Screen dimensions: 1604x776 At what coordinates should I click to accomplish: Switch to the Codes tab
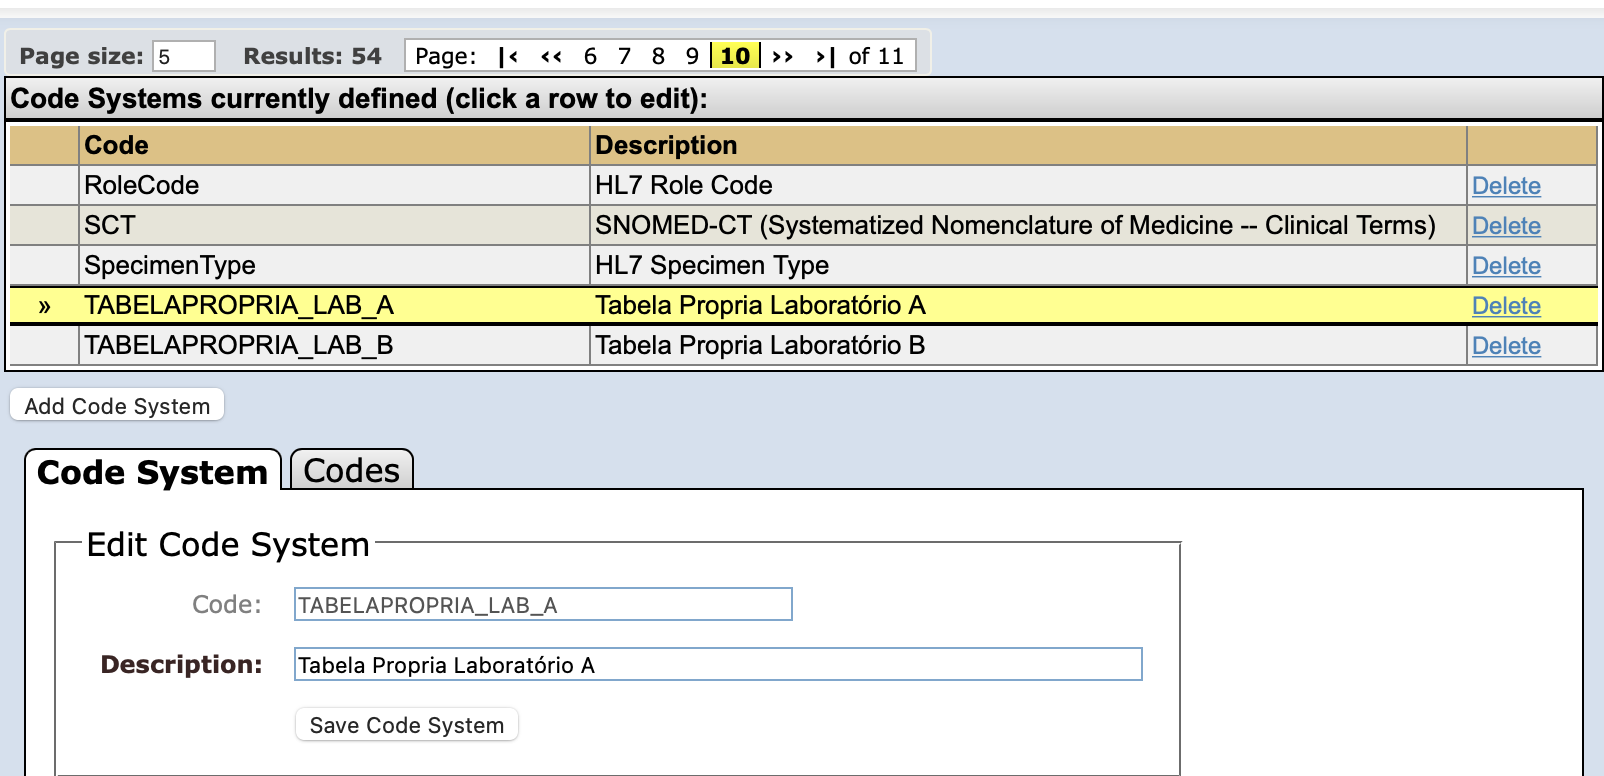[351, 471]
